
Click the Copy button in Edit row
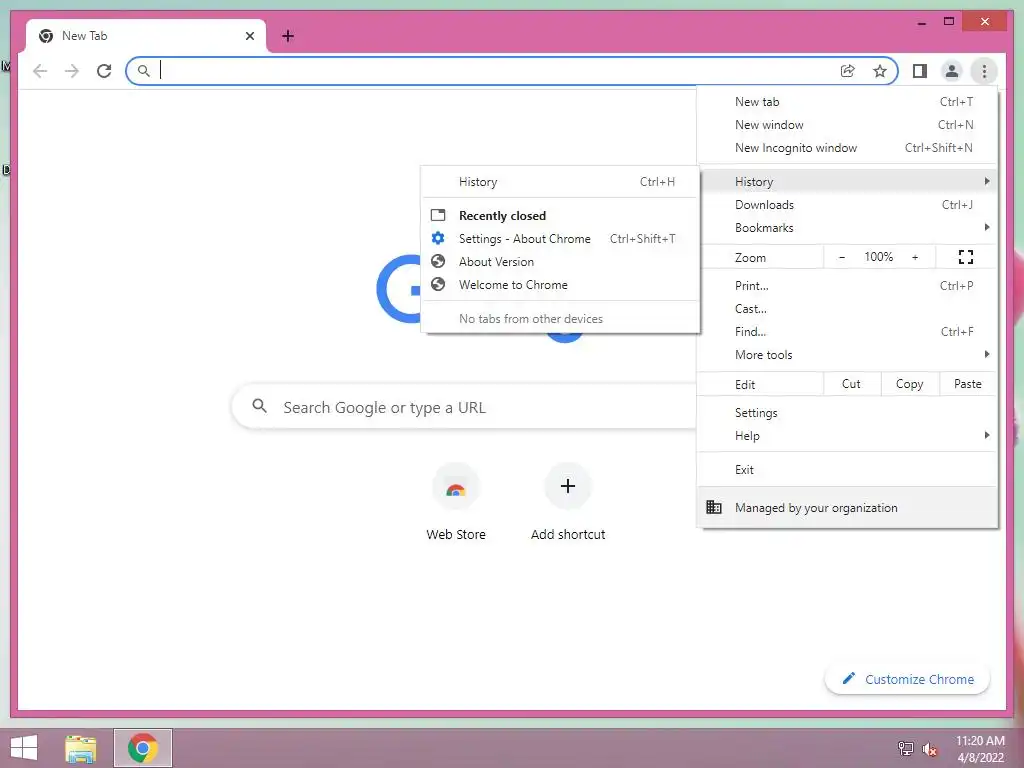coord(910,384)
